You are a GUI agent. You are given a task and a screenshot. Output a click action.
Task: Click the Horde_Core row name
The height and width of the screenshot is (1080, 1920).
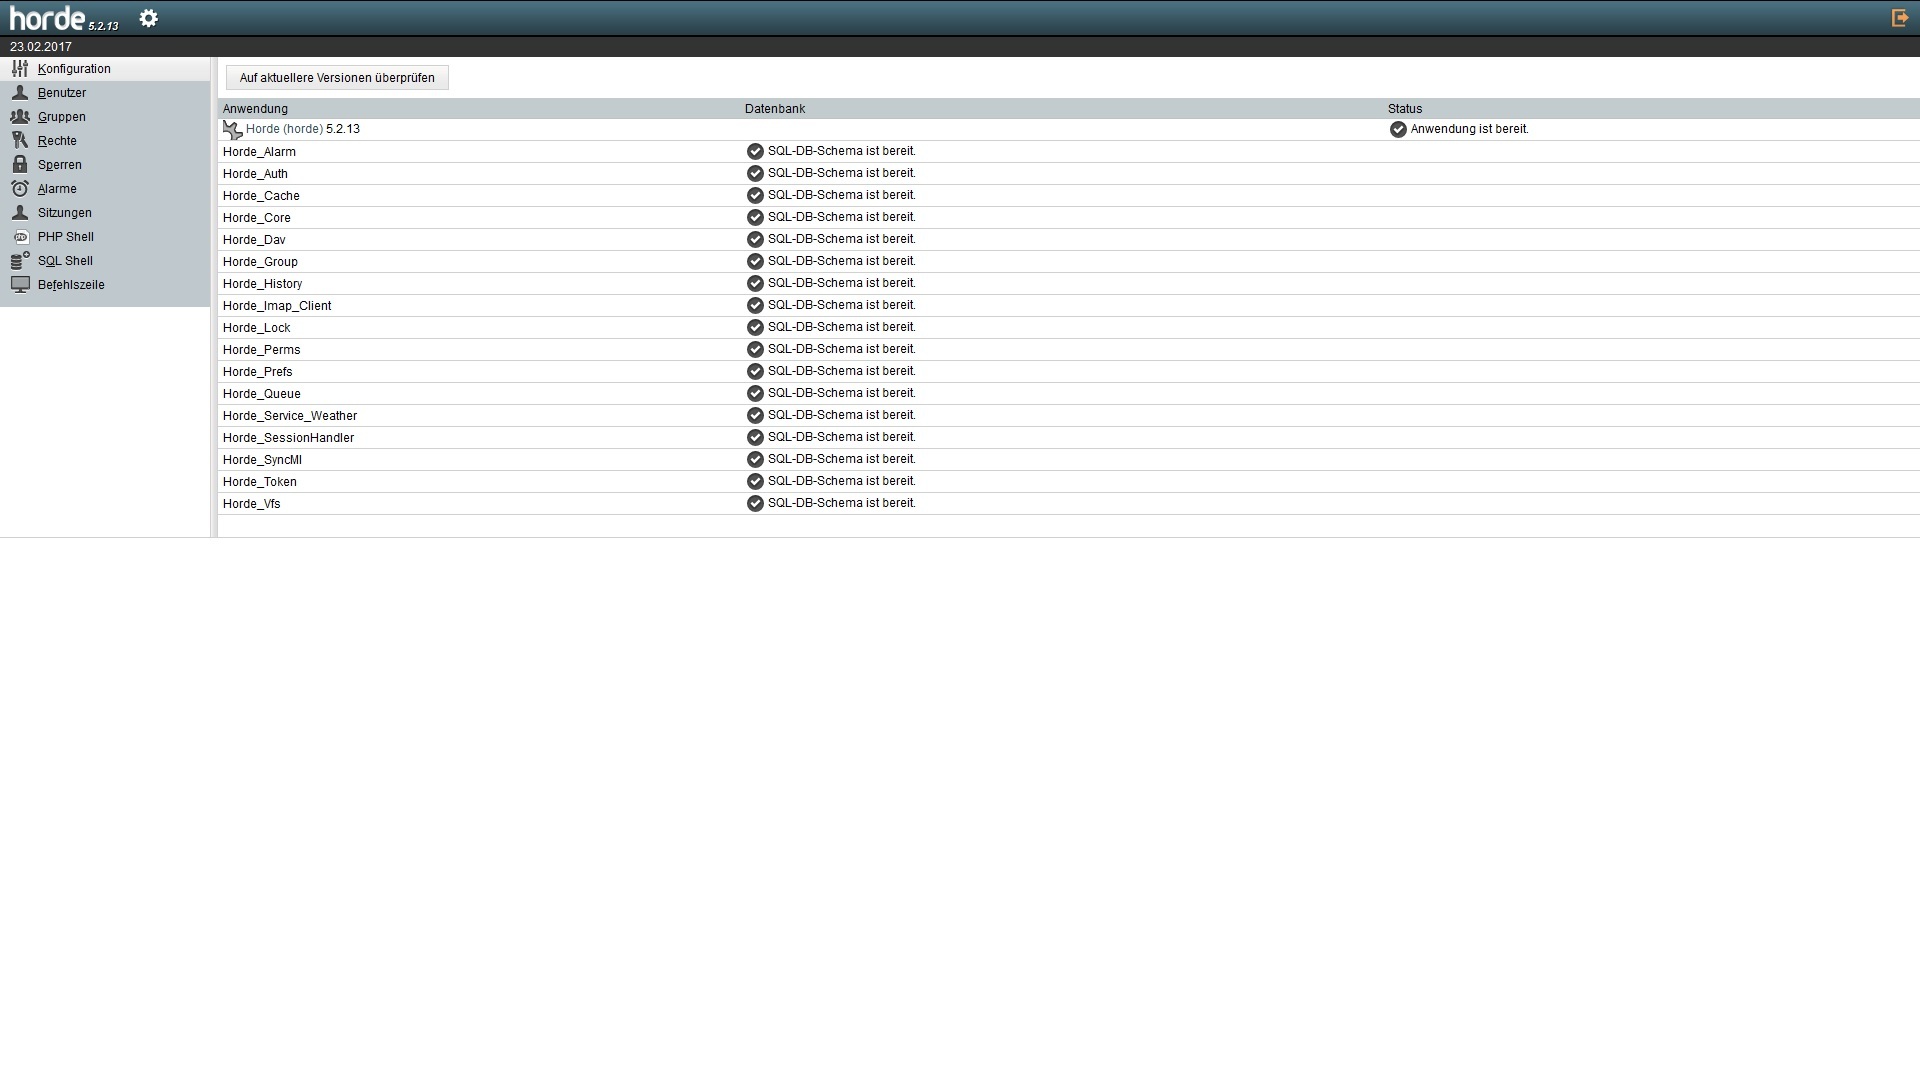pyautogui.click(x=257, y=218)
